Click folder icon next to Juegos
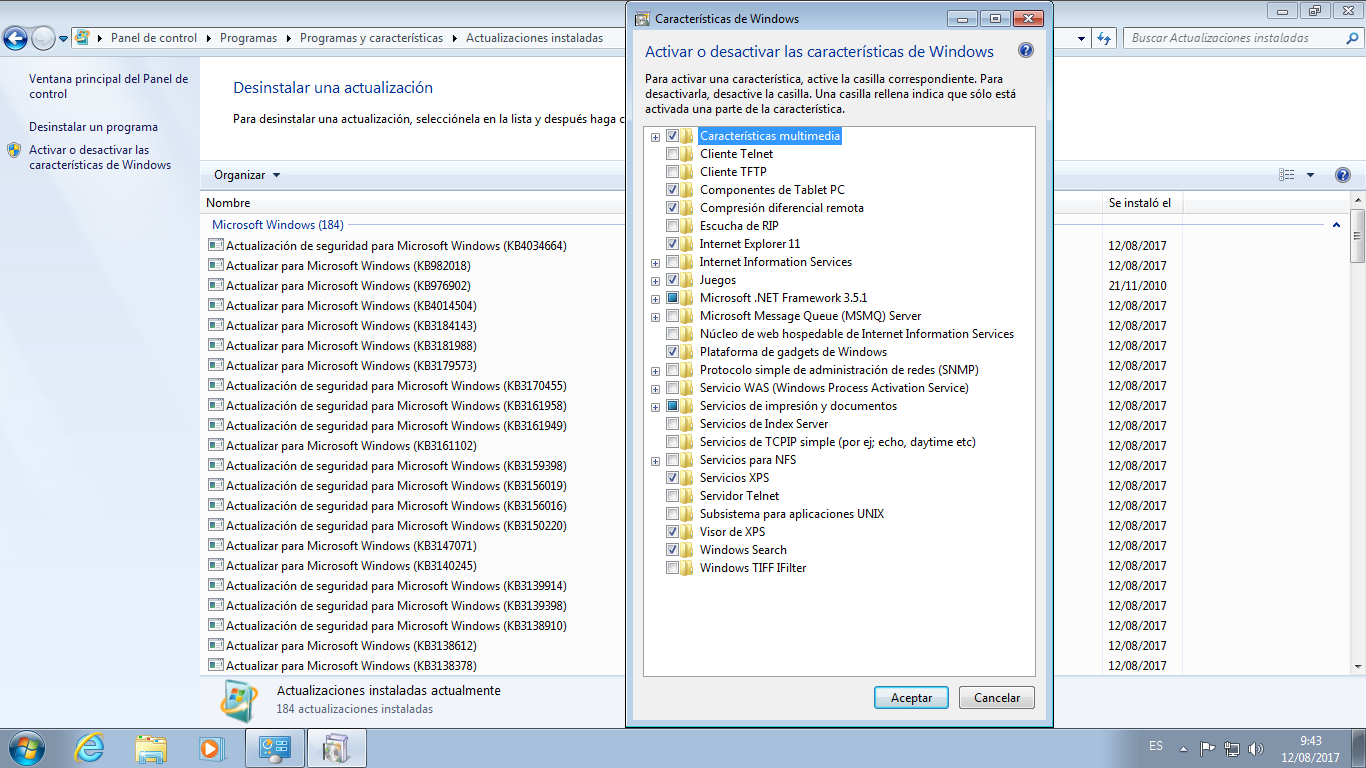The image size is (1366, 768). (x=688, y=280)
